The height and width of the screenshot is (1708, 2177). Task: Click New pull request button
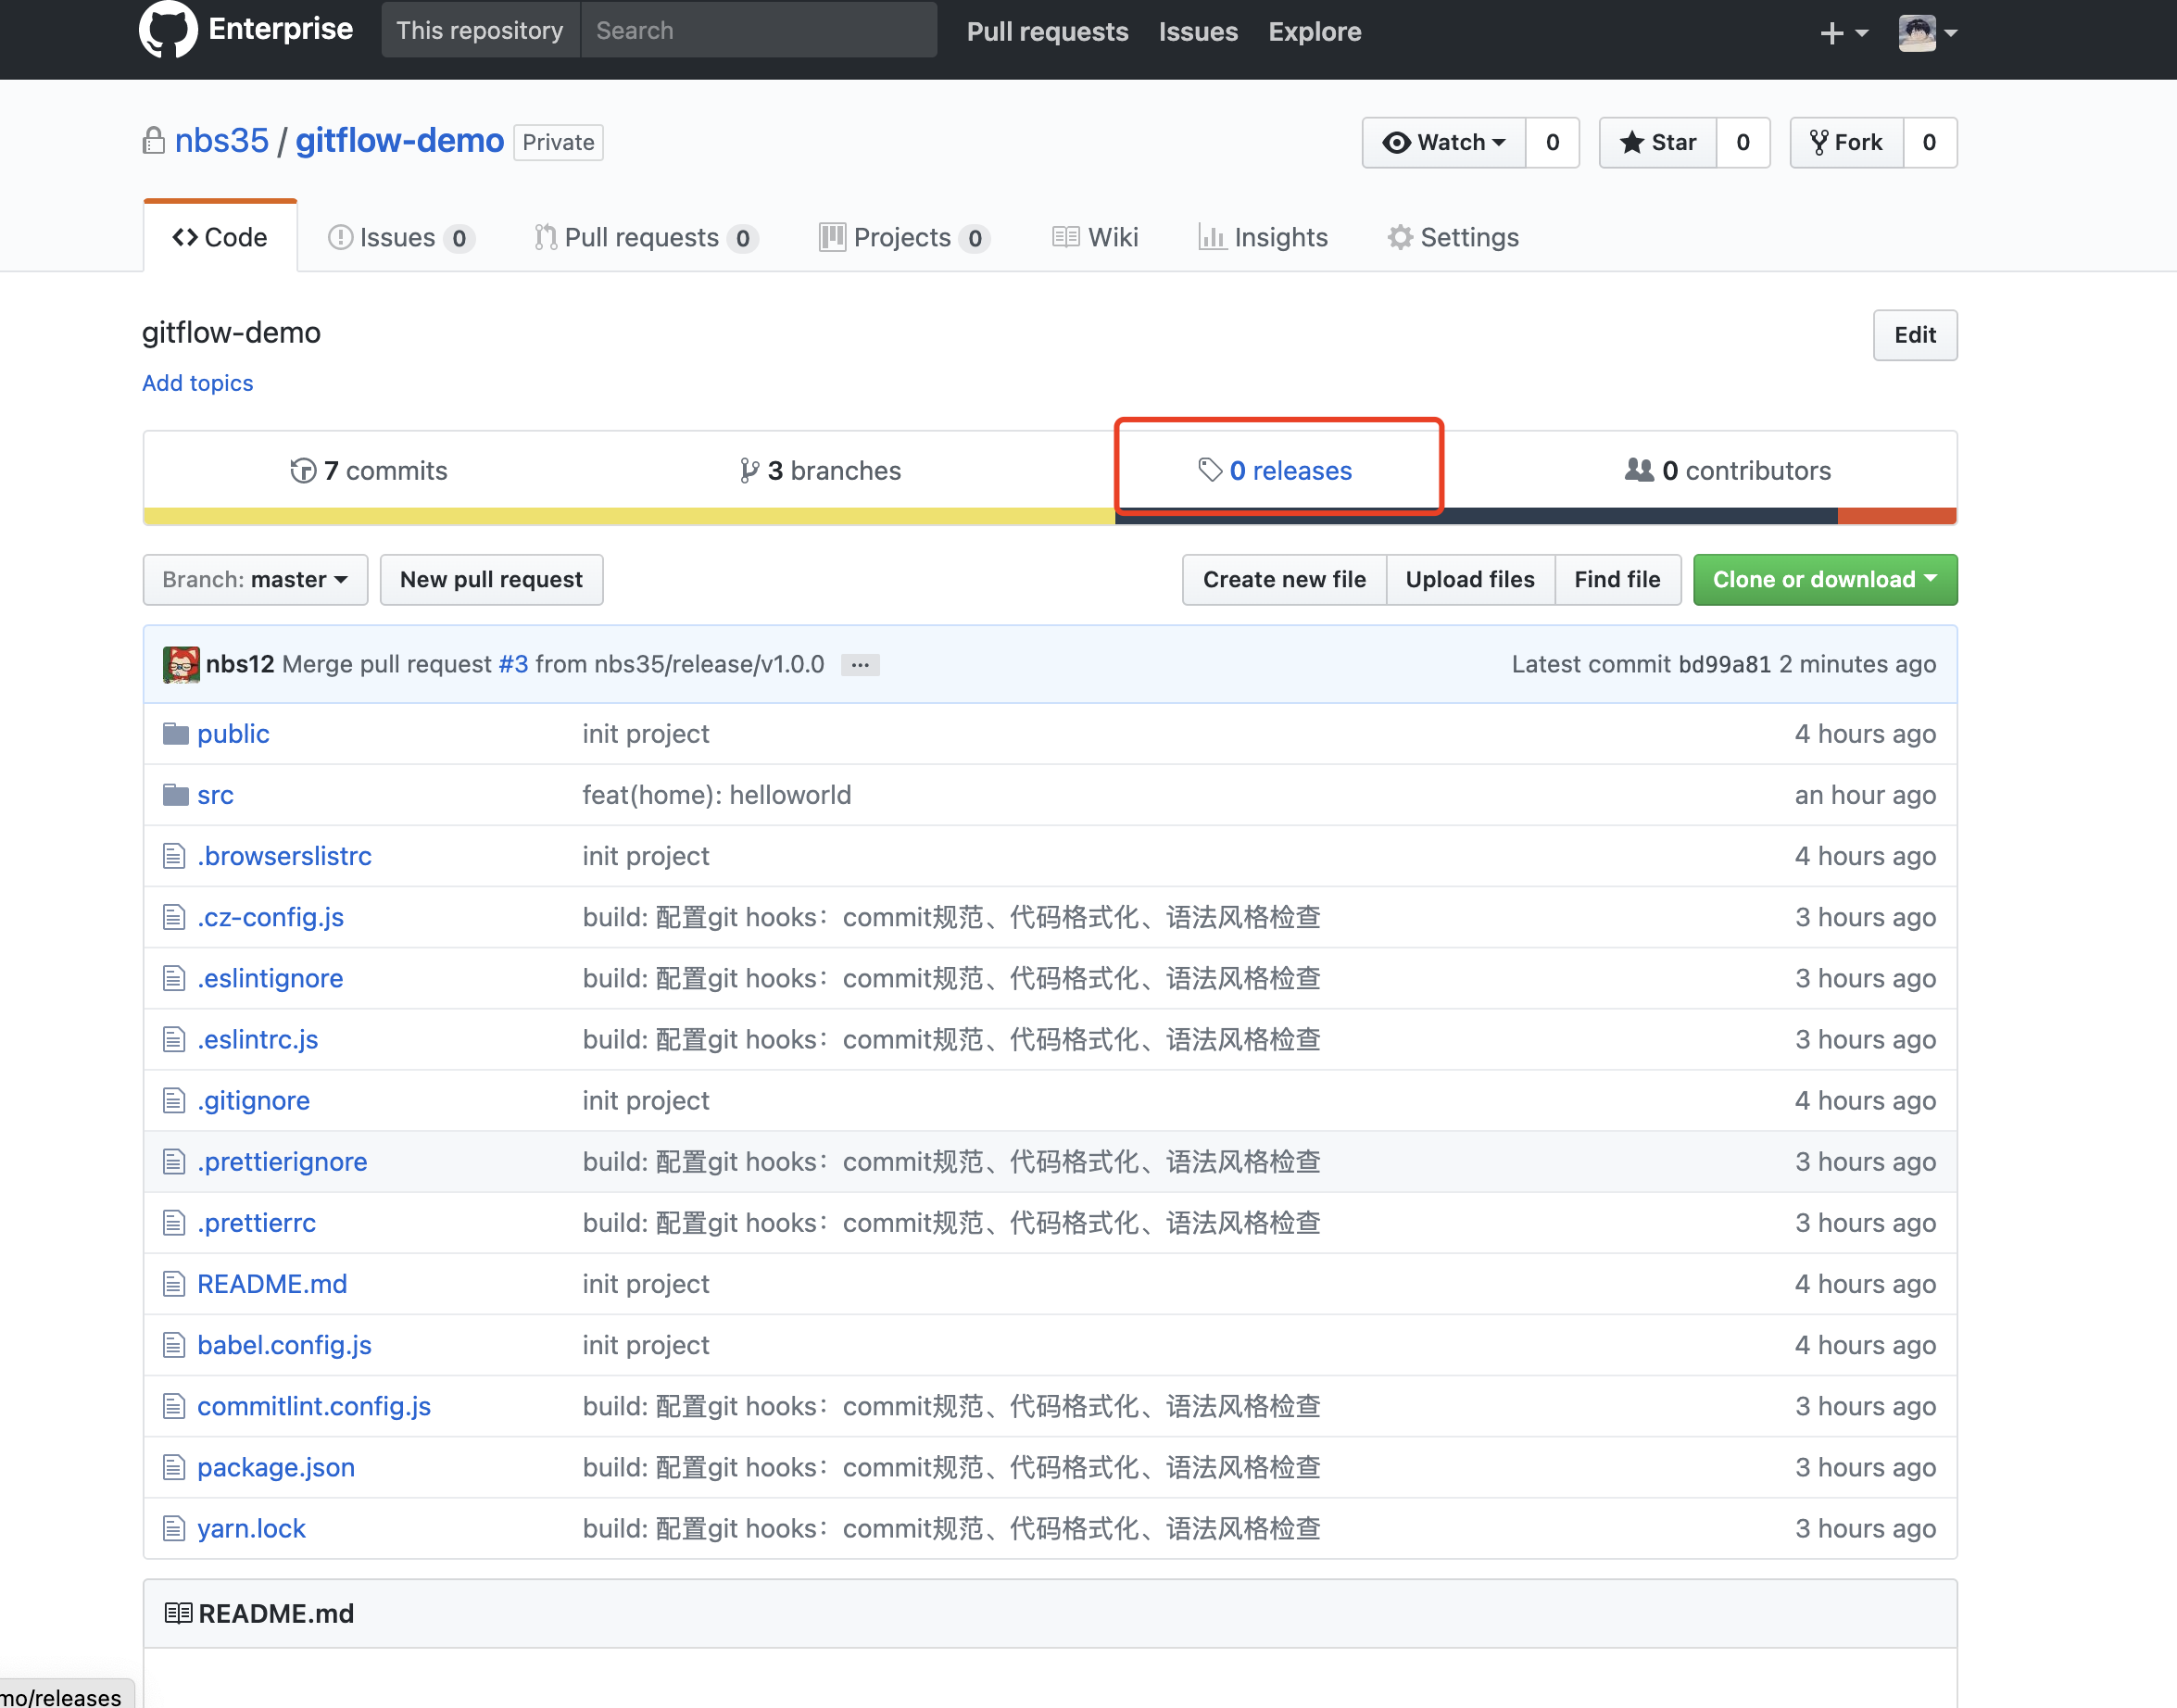pos(491,580)
